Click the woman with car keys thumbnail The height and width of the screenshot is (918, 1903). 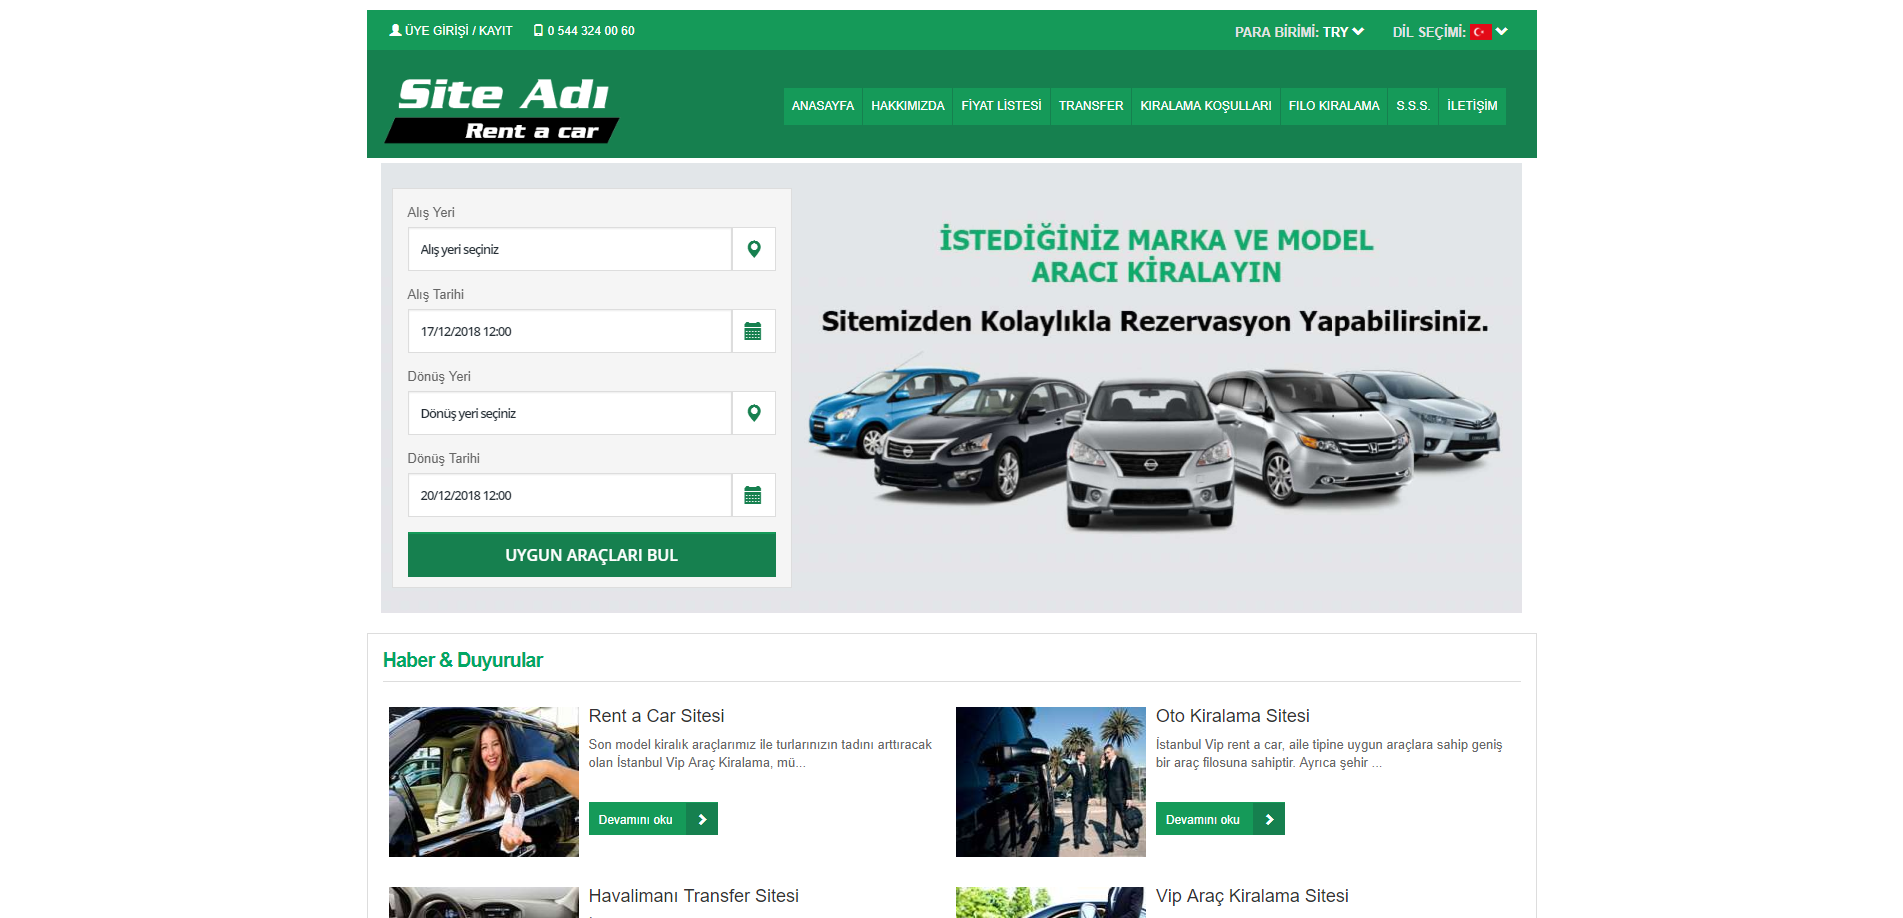pyautogui.click(x=484, y=782)
